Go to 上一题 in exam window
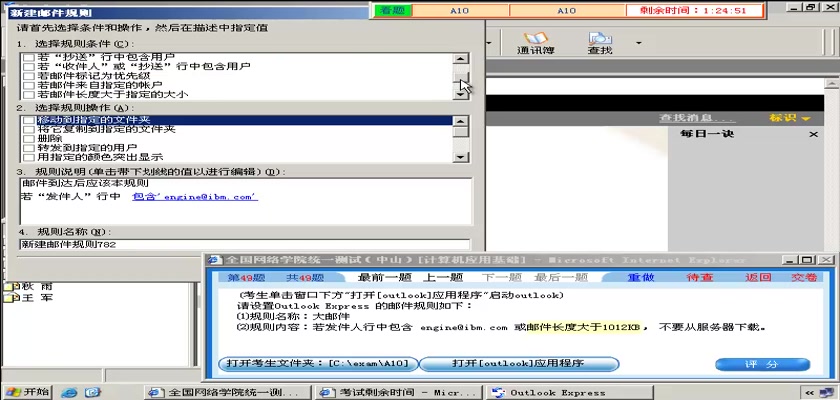Viewport: 840px width, 400px height. pyautogui.click(x=442, y=277)
